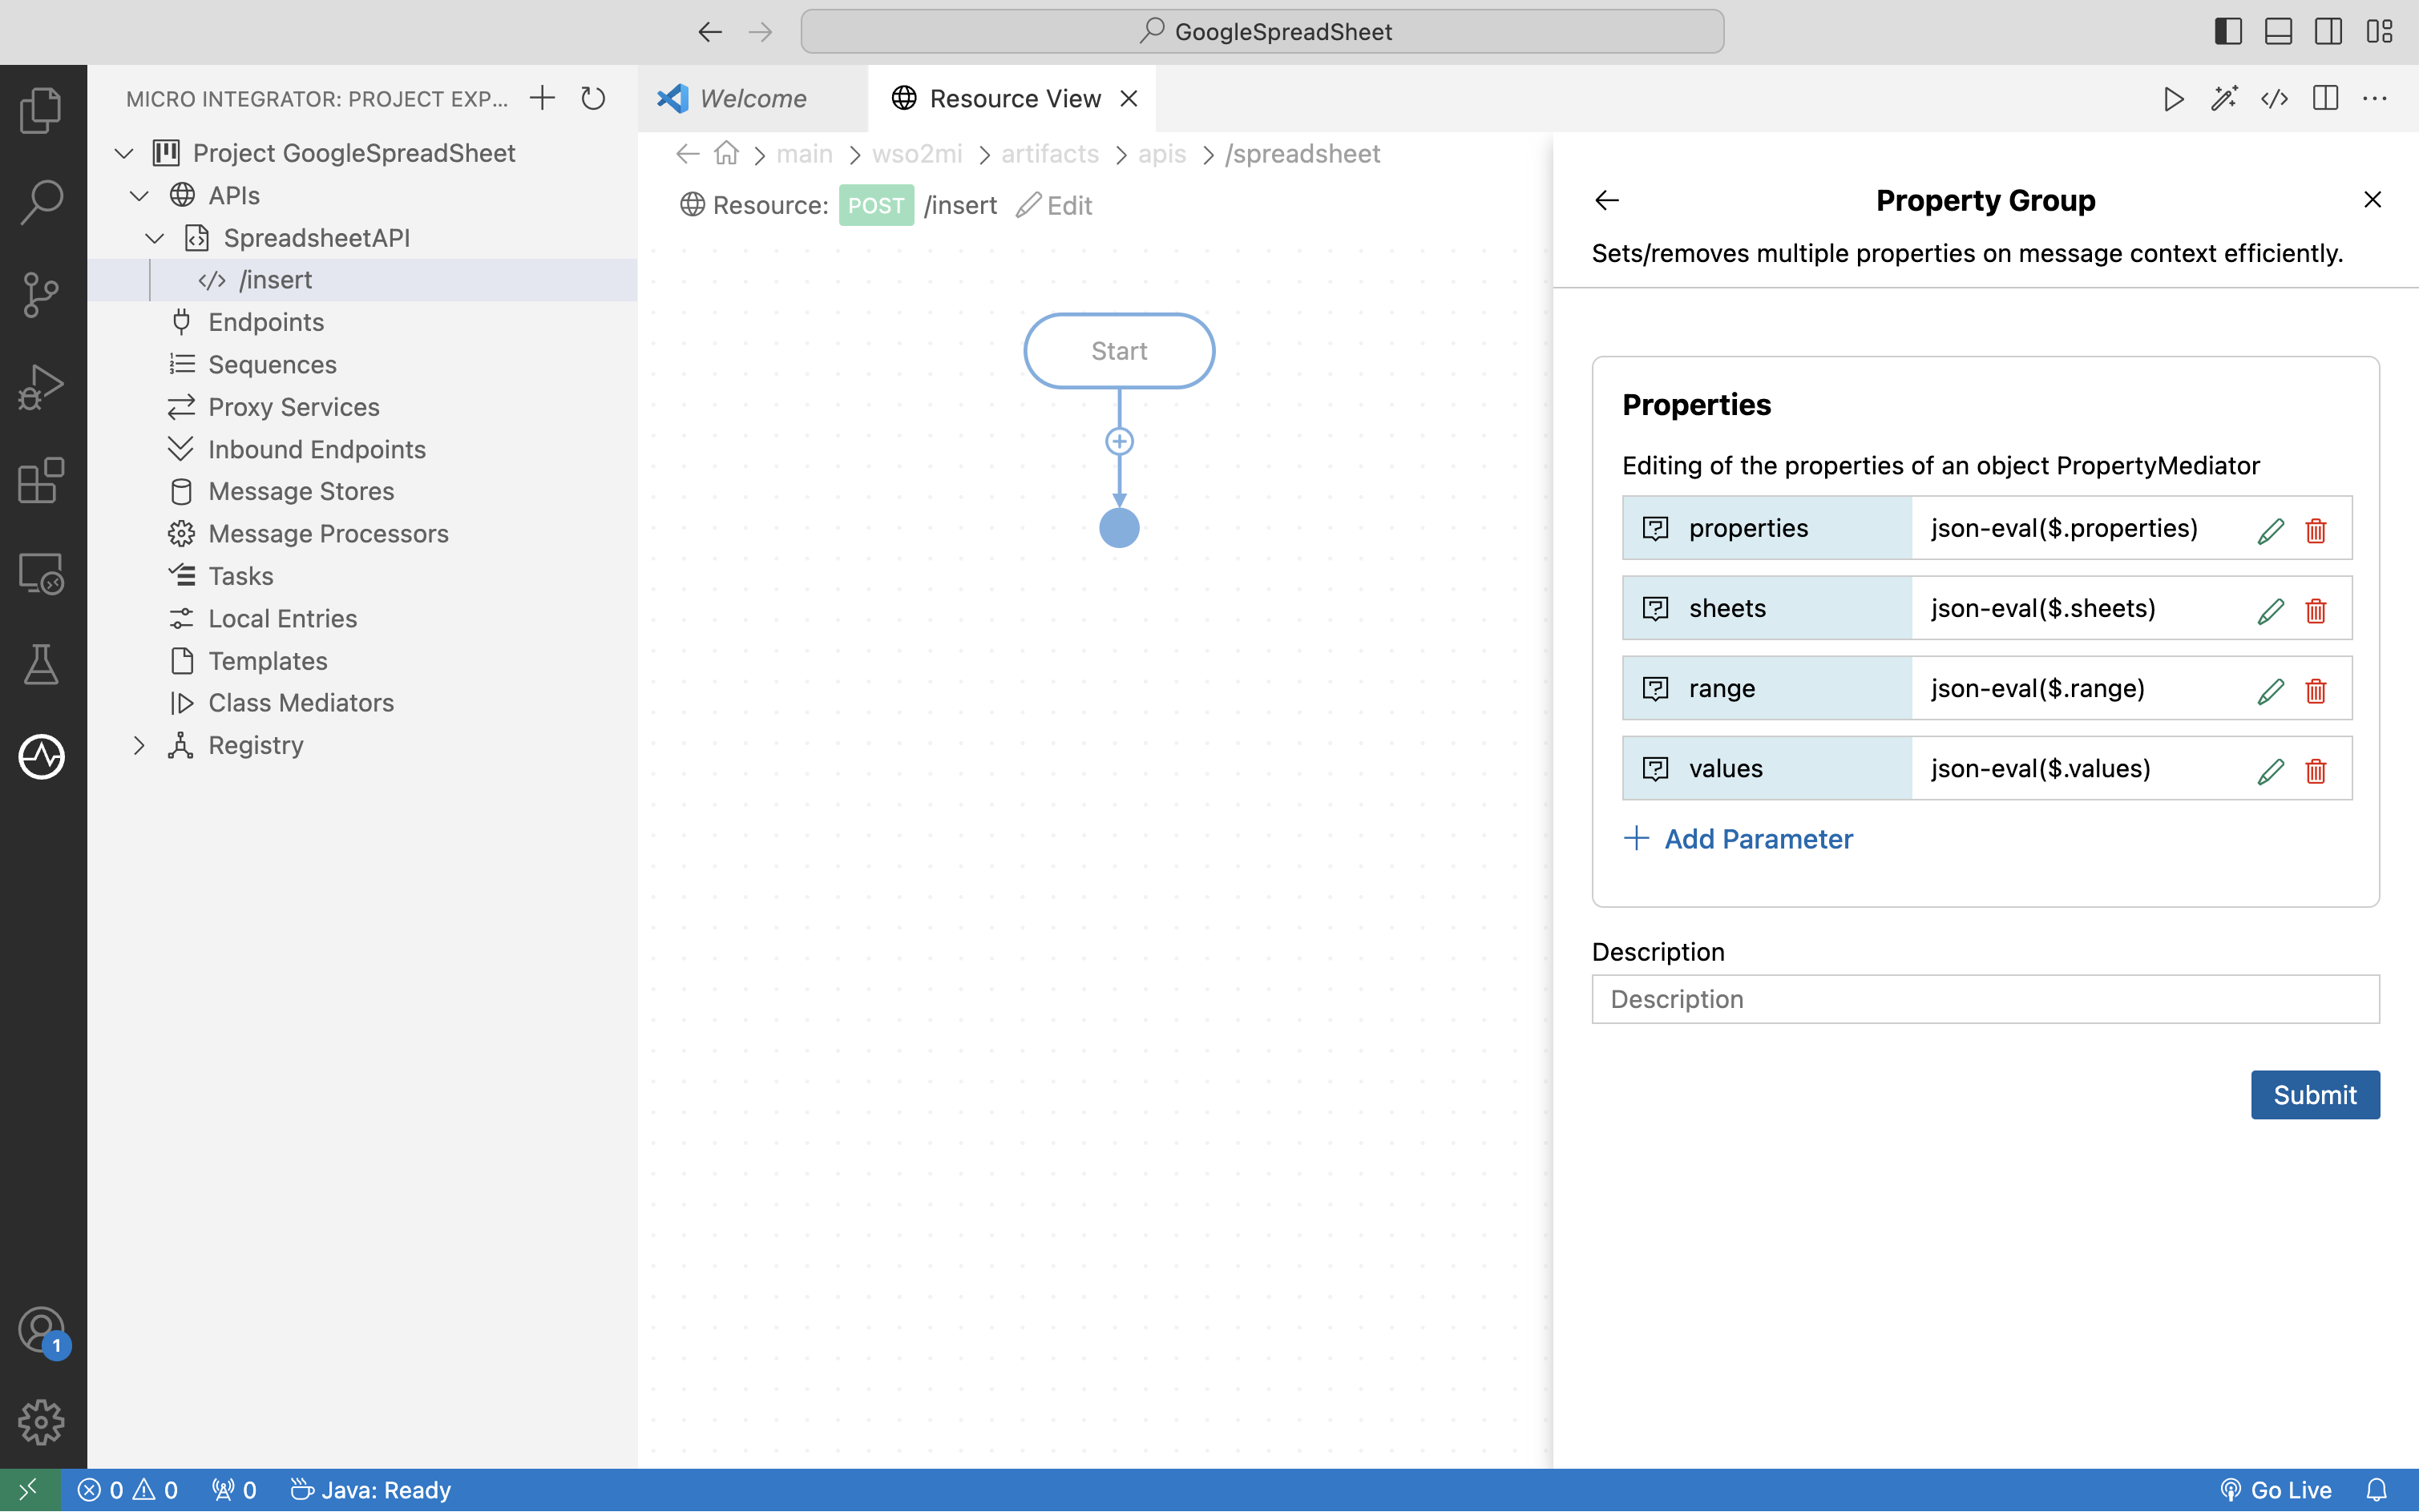Collapse the SpreadsheetAPI tree node
The height and width of the screenshot is (1512, 2419).
(x=154, y=238)
